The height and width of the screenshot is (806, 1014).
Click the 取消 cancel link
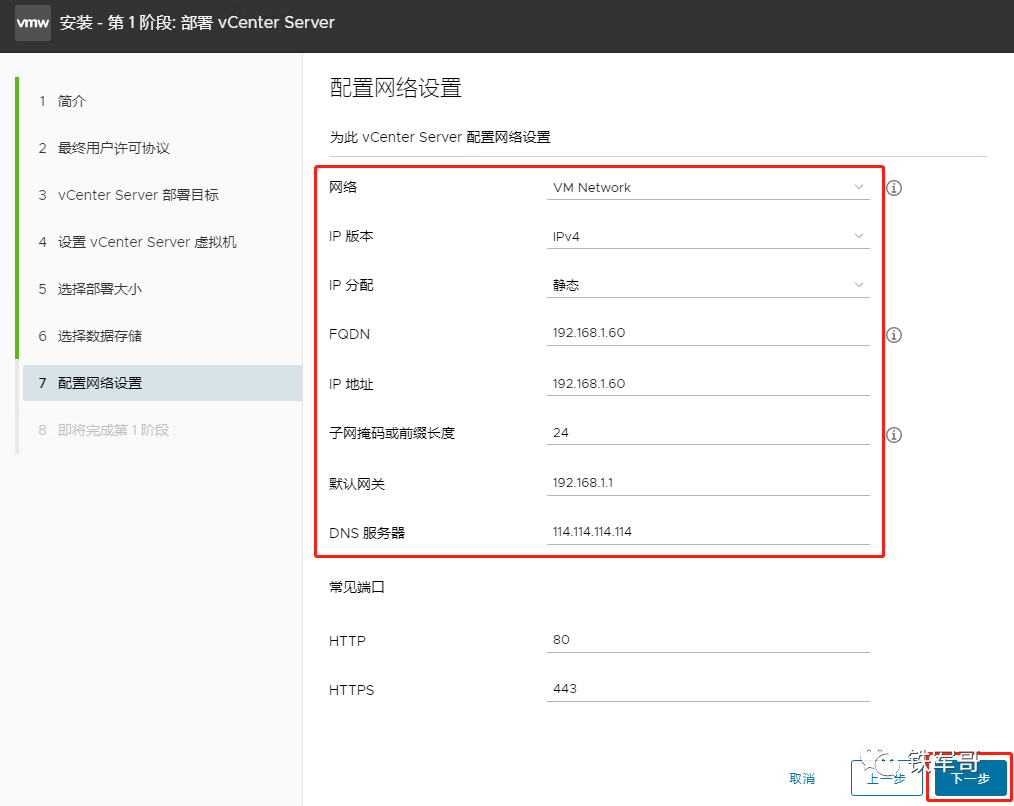802,779
